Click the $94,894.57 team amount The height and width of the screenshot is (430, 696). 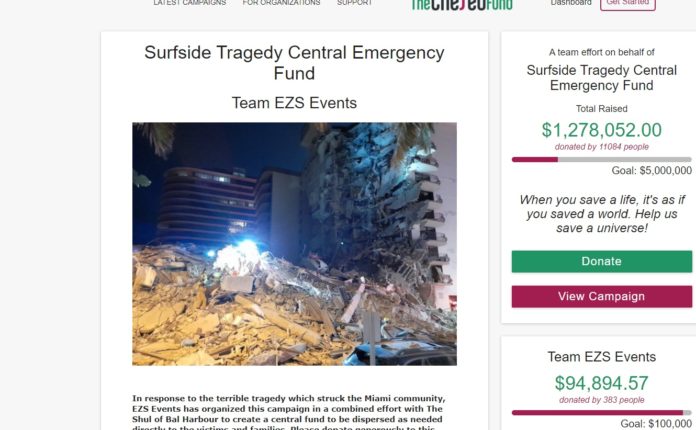601,383
